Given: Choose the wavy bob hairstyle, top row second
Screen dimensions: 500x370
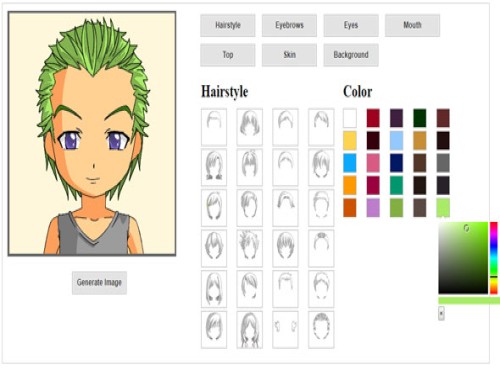Looking at the screenshot, I should (x=250, y=127).
